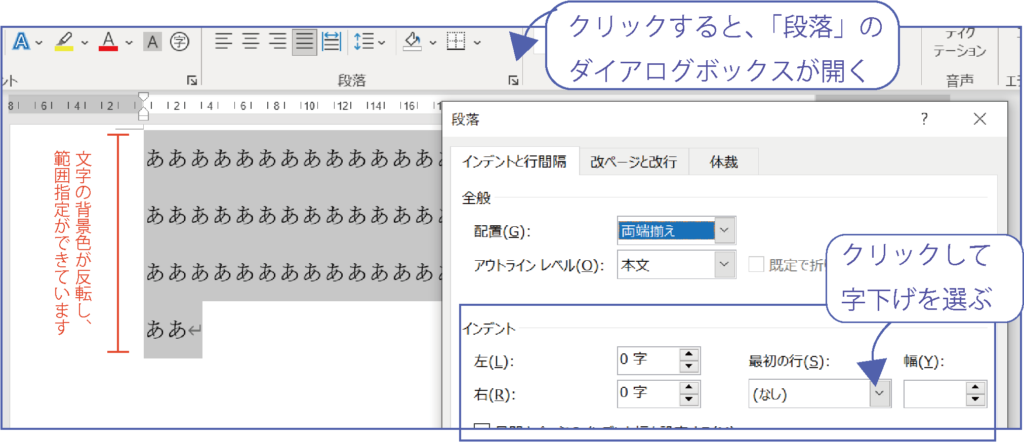Switch to the 体裁 tab

725,161
